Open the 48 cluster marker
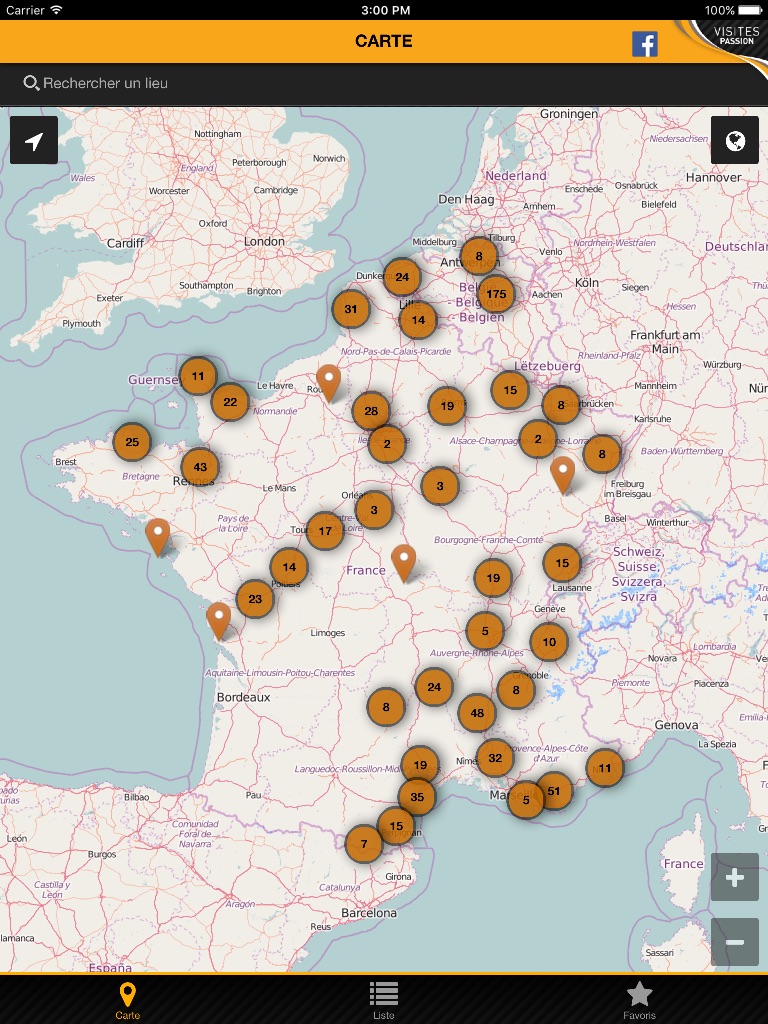Screen dimensions: 768x1024 tap(477, 712)
